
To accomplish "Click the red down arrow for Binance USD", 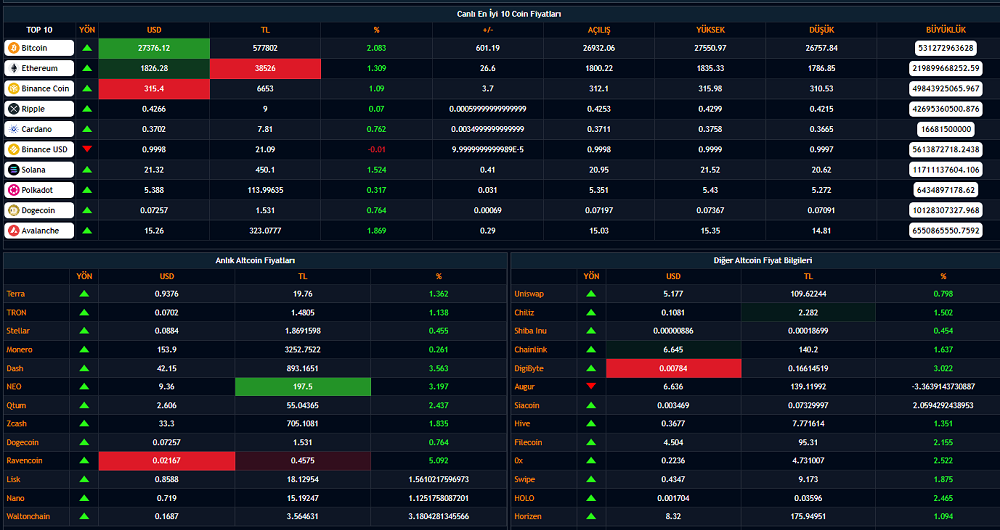I will [x=87, y=149].
